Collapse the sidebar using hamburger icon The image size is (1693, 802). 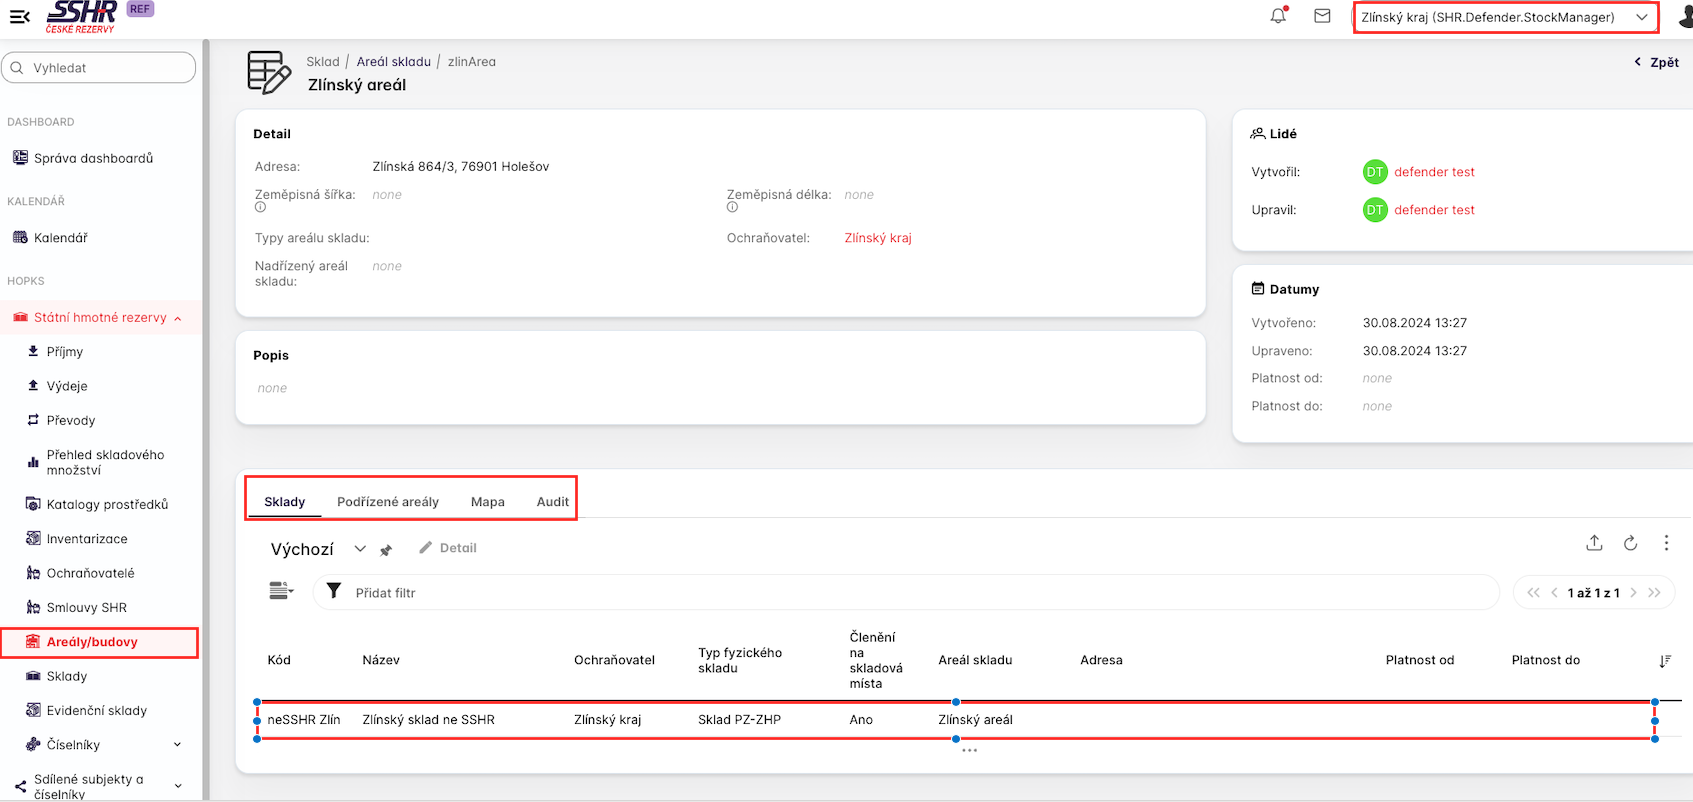19,16
